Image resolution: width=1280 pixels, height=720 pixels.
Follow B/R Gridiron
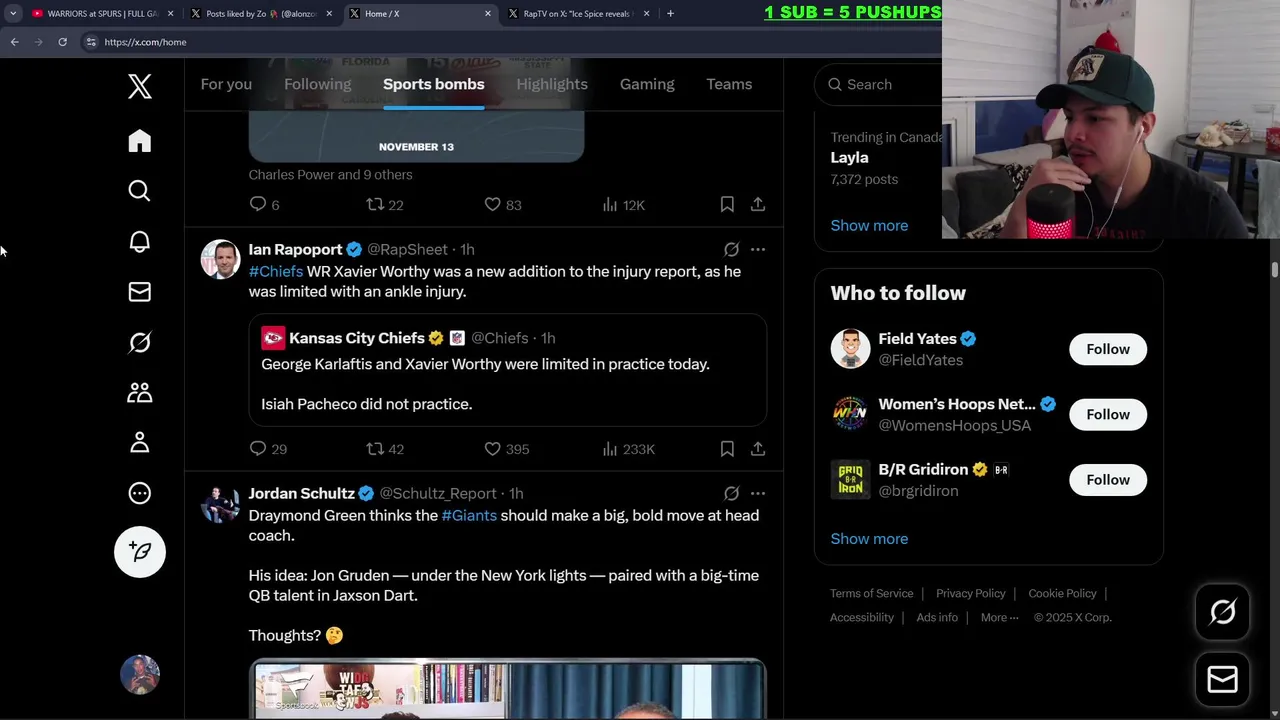click(1108, 480)
